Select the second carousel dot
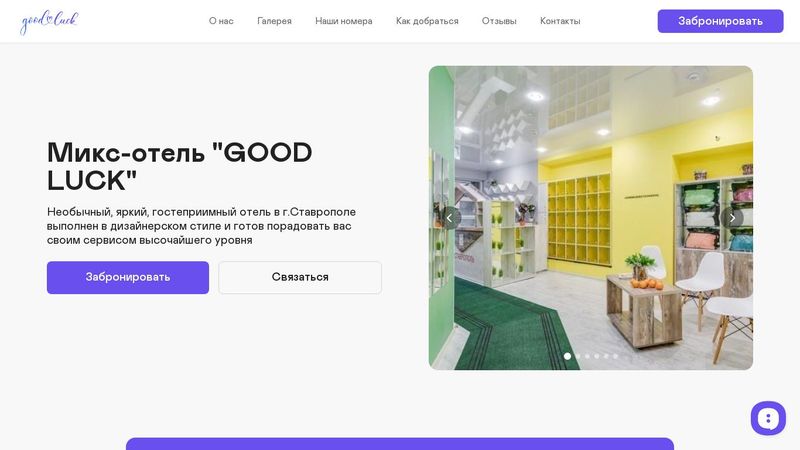This screenshot has height=450, width=800. [x=578, y=356]
